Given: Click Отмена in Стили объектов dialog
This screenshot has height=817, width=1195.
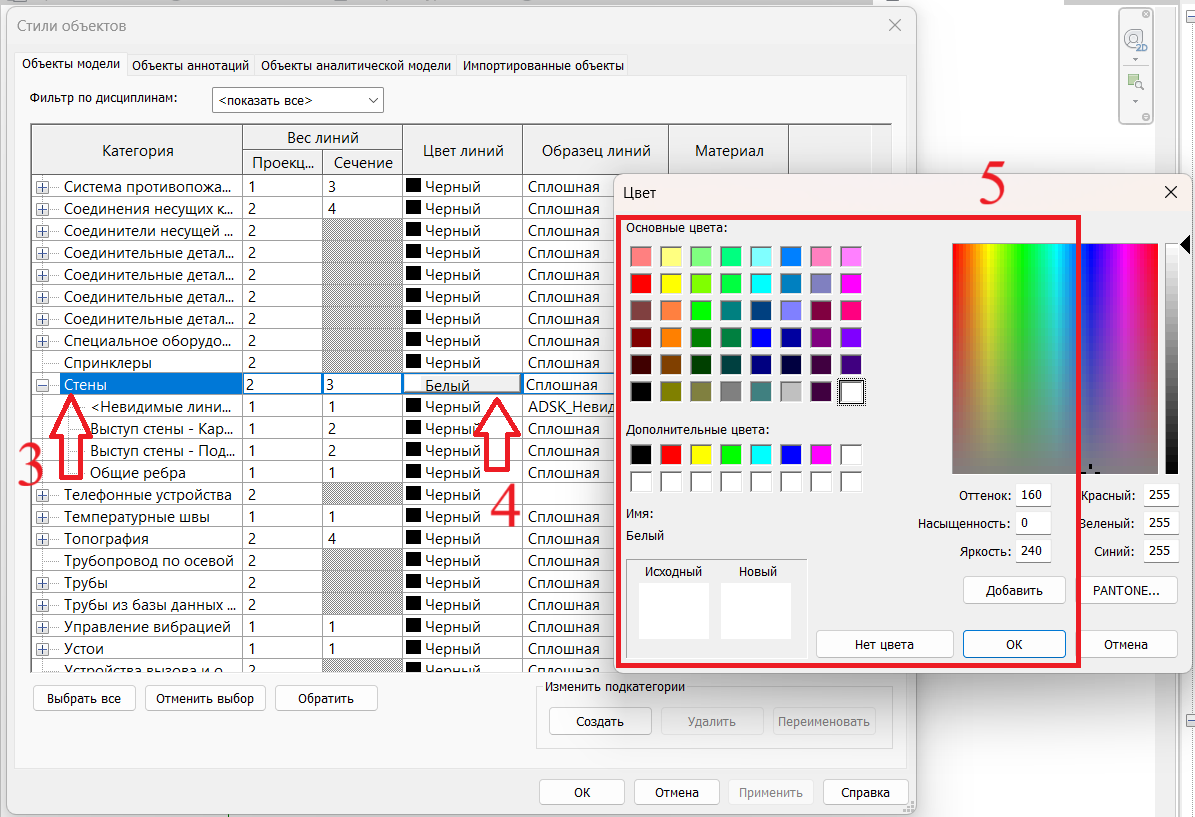Looking at the screenshot, I should tap(677, 793).
